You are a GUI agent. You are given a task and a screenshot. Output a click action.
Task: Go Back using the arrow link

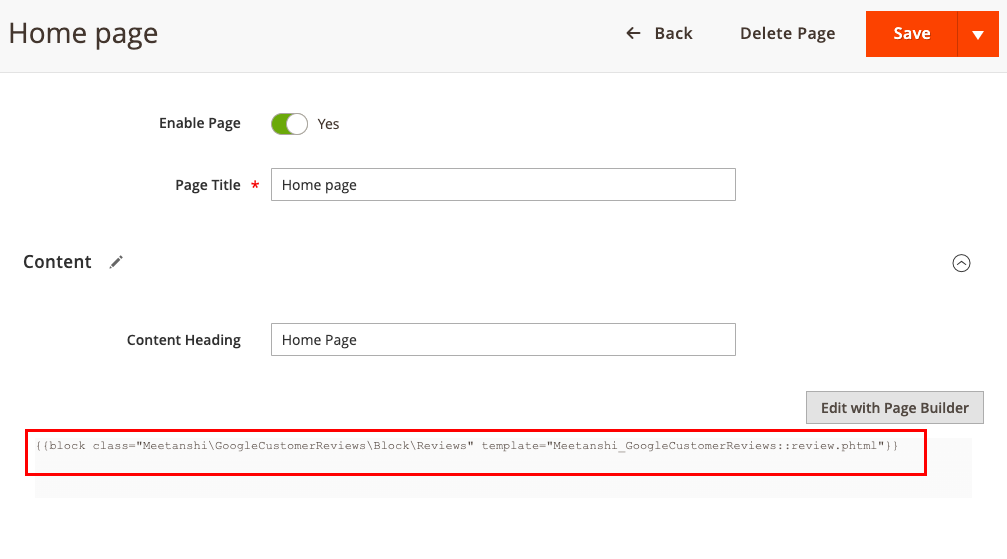pyautogui.click(x=659, y=33)
